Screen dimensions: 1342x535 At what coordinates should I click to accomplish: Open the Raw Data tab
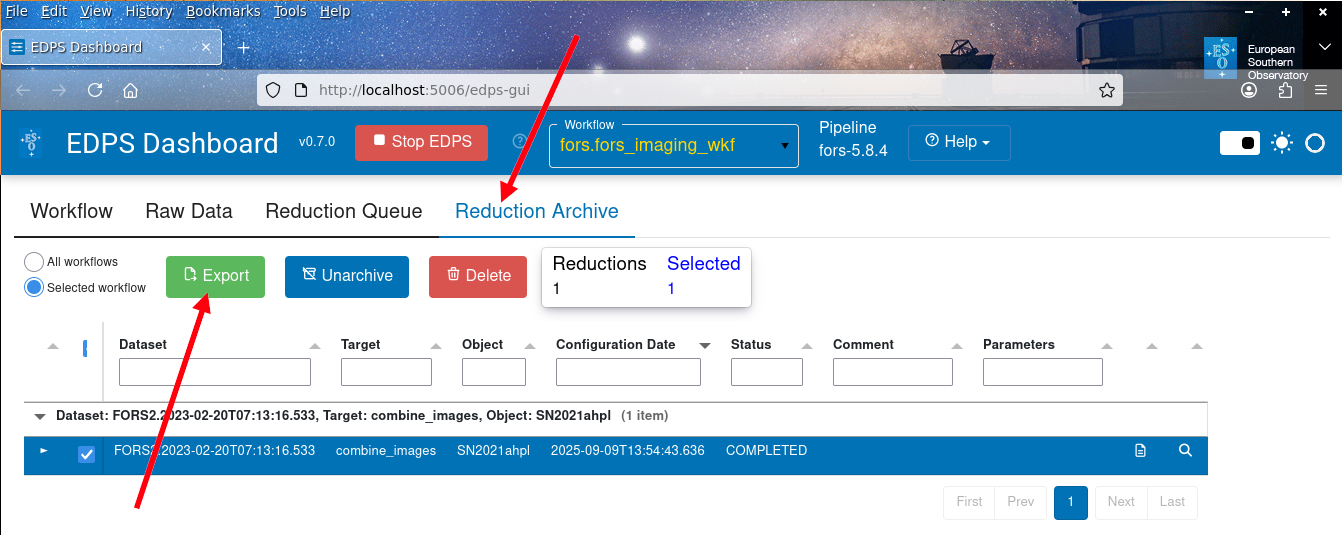click(x=189, y=211)
